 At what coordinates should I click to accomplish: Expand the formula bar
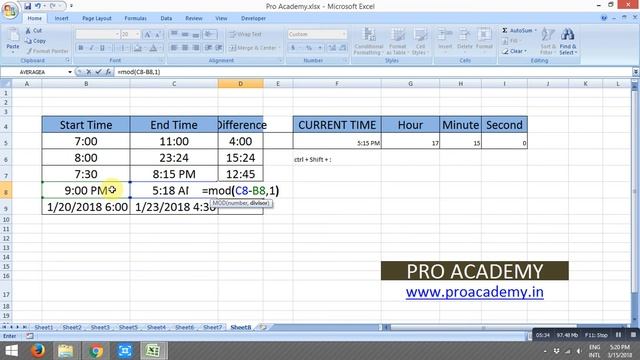(x=636, y=72)
